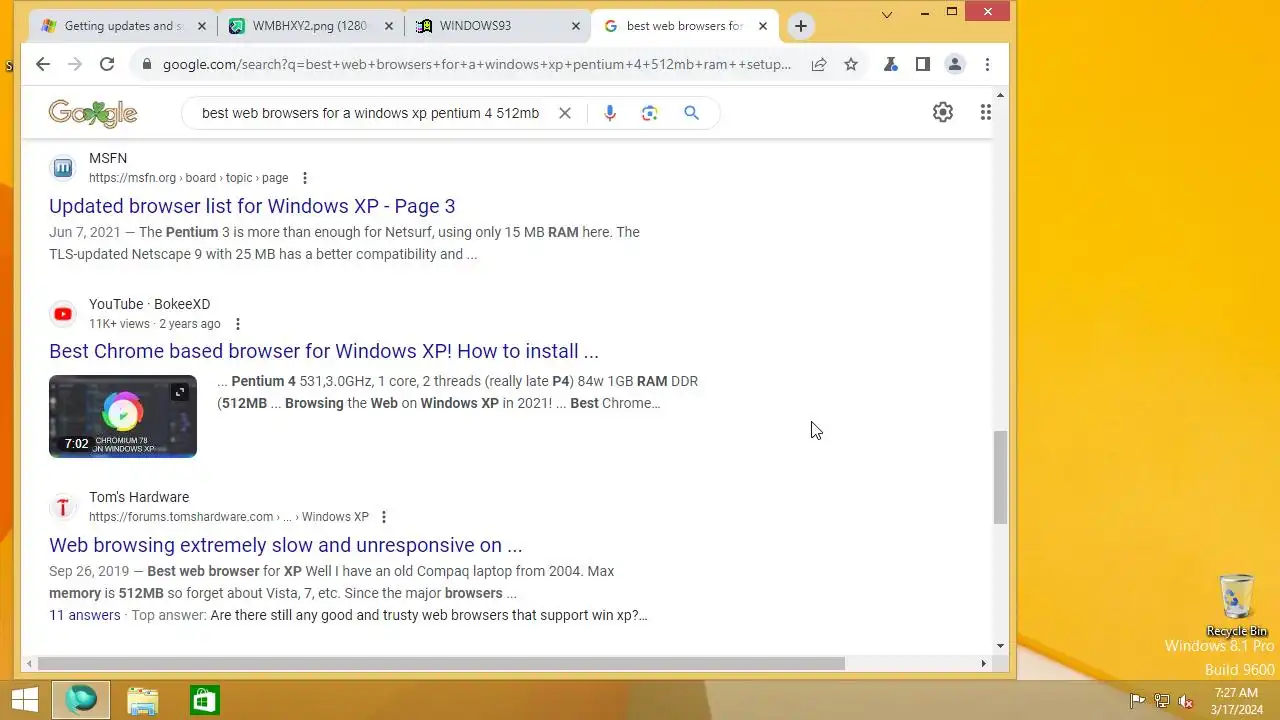The height and width of the screenshot is (720, 1280).
Task: Click the scroll right arrow
Action: (983, 663)
